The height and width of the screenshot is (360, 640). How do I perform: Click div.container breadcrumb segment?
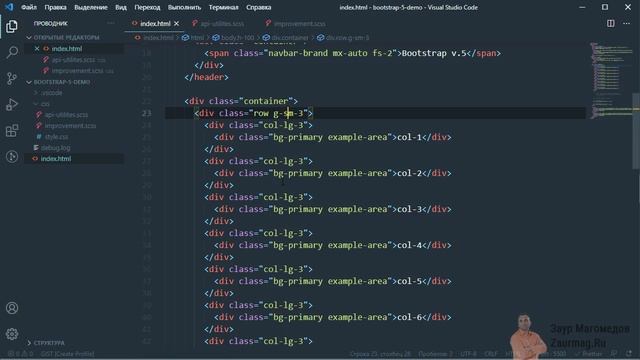point(286,38)
